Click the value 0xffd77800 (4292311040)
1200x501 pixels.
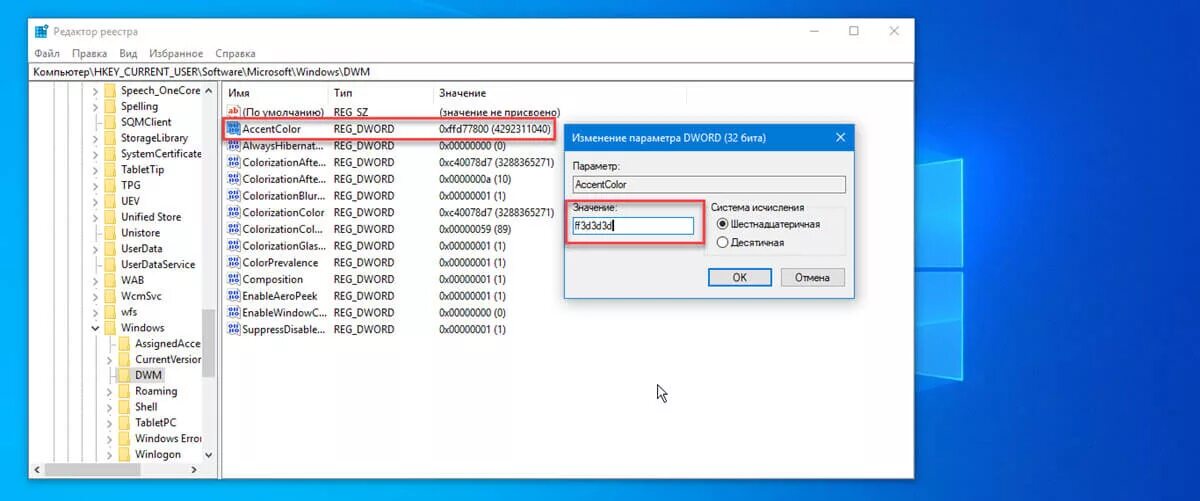tap(495, 130)
